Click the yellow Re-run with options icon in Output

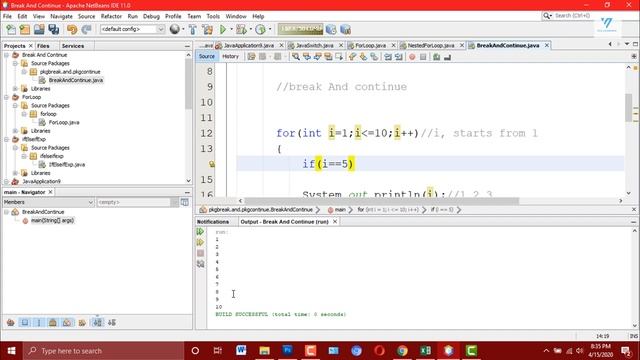[200, 242]
